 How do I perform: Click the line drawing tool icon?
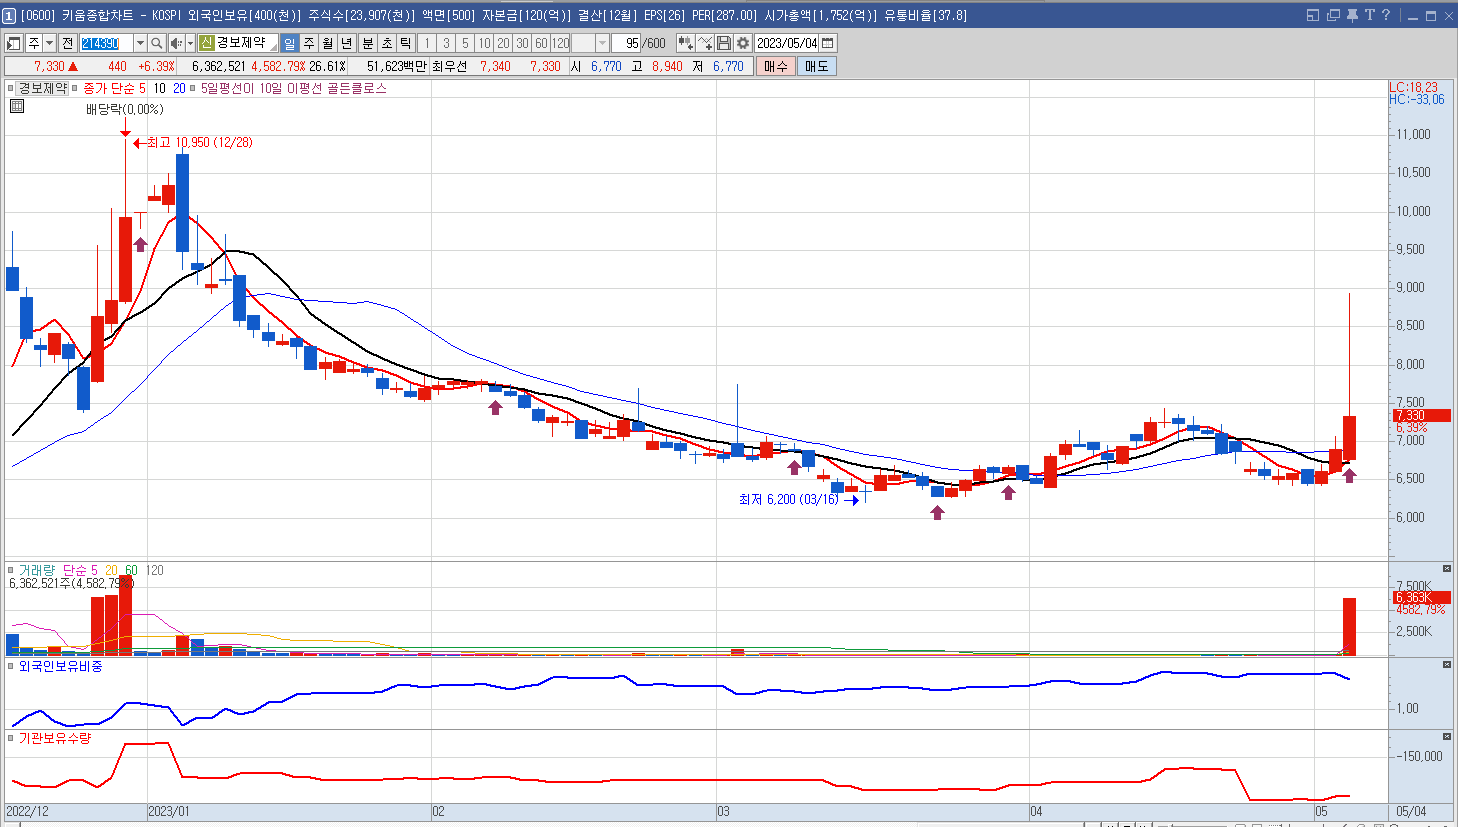click(x=705, y=43)
